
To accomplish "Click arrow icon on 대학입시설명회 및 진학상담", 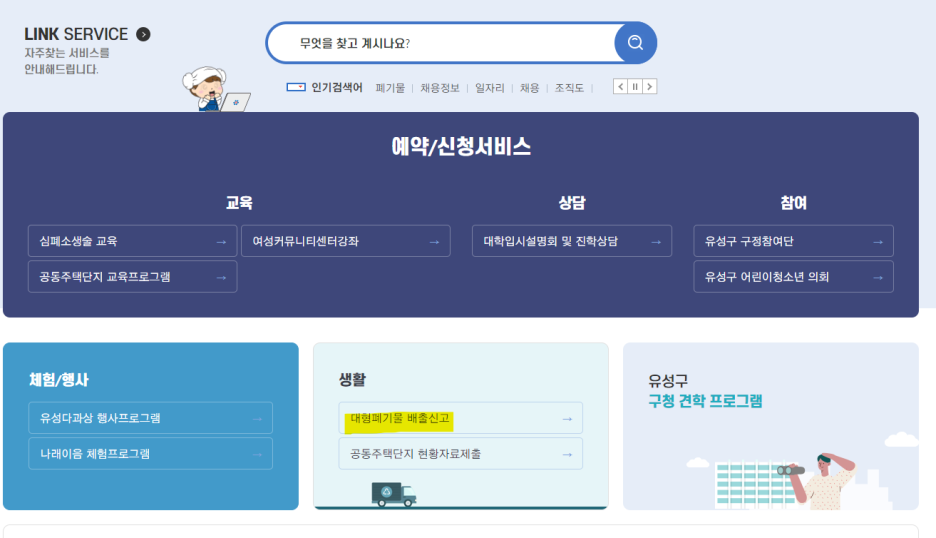I will [656, 242].
